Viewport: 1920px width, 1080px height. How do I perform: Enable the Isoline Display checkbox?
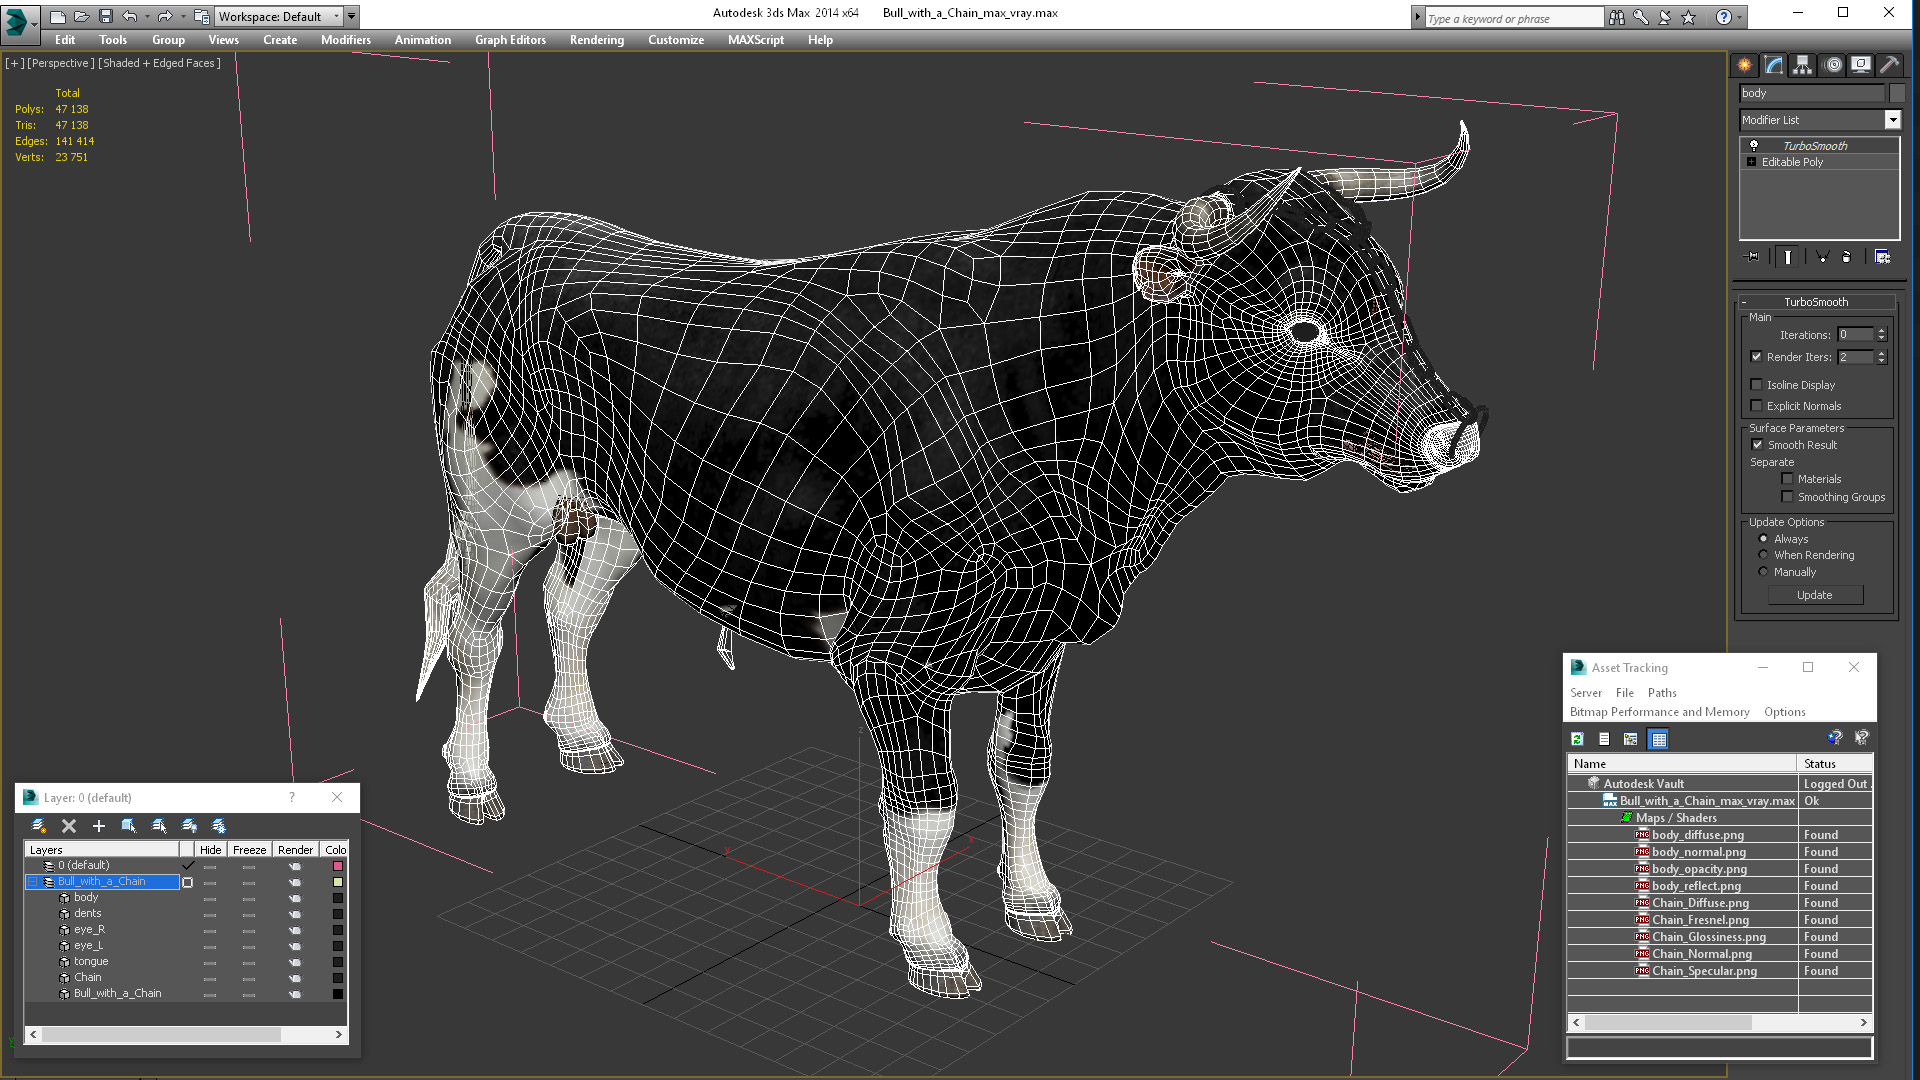click(1756, 385)
